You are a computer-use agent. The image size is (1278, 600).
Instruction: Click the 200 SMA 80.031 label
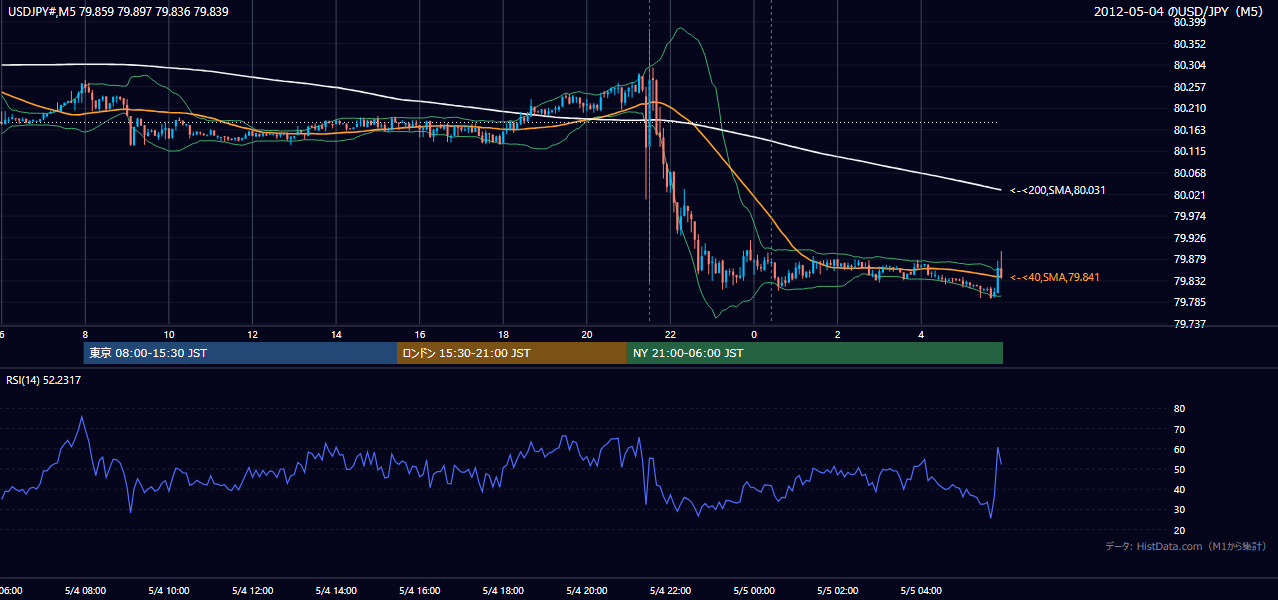pyautogui.click(x=1057, y=190)
